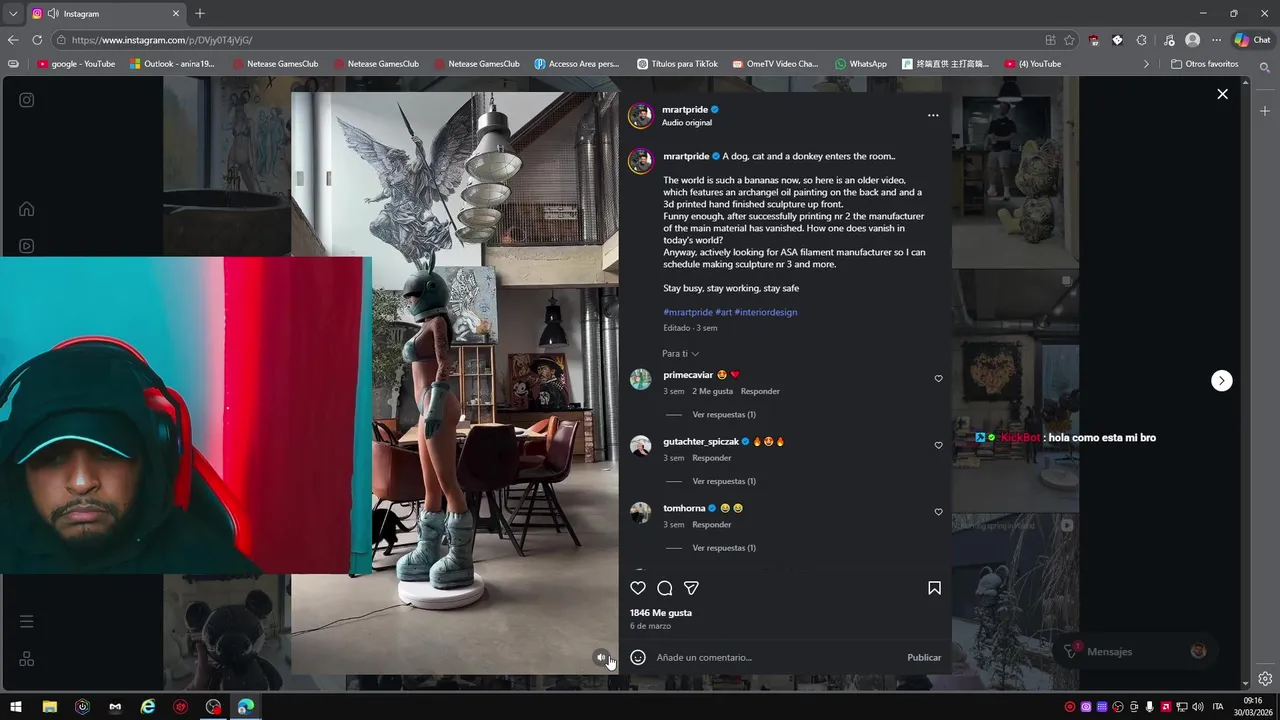Open the Otros favoritos folder
This screenshot has height=720, width=1280.
1204,64
